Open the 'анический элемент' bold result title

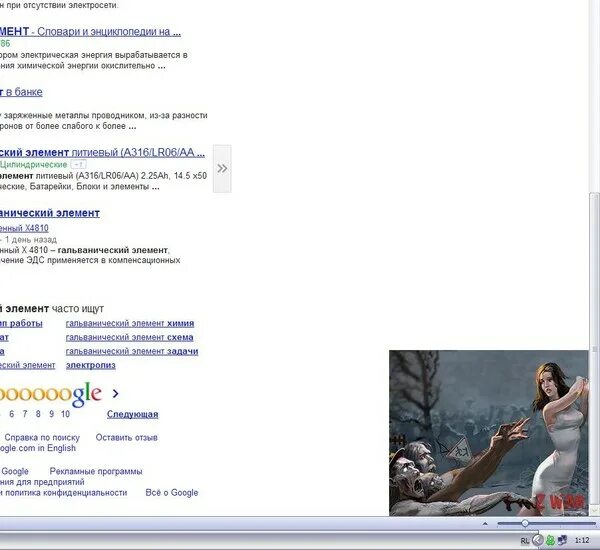click(x=50, y=213)
